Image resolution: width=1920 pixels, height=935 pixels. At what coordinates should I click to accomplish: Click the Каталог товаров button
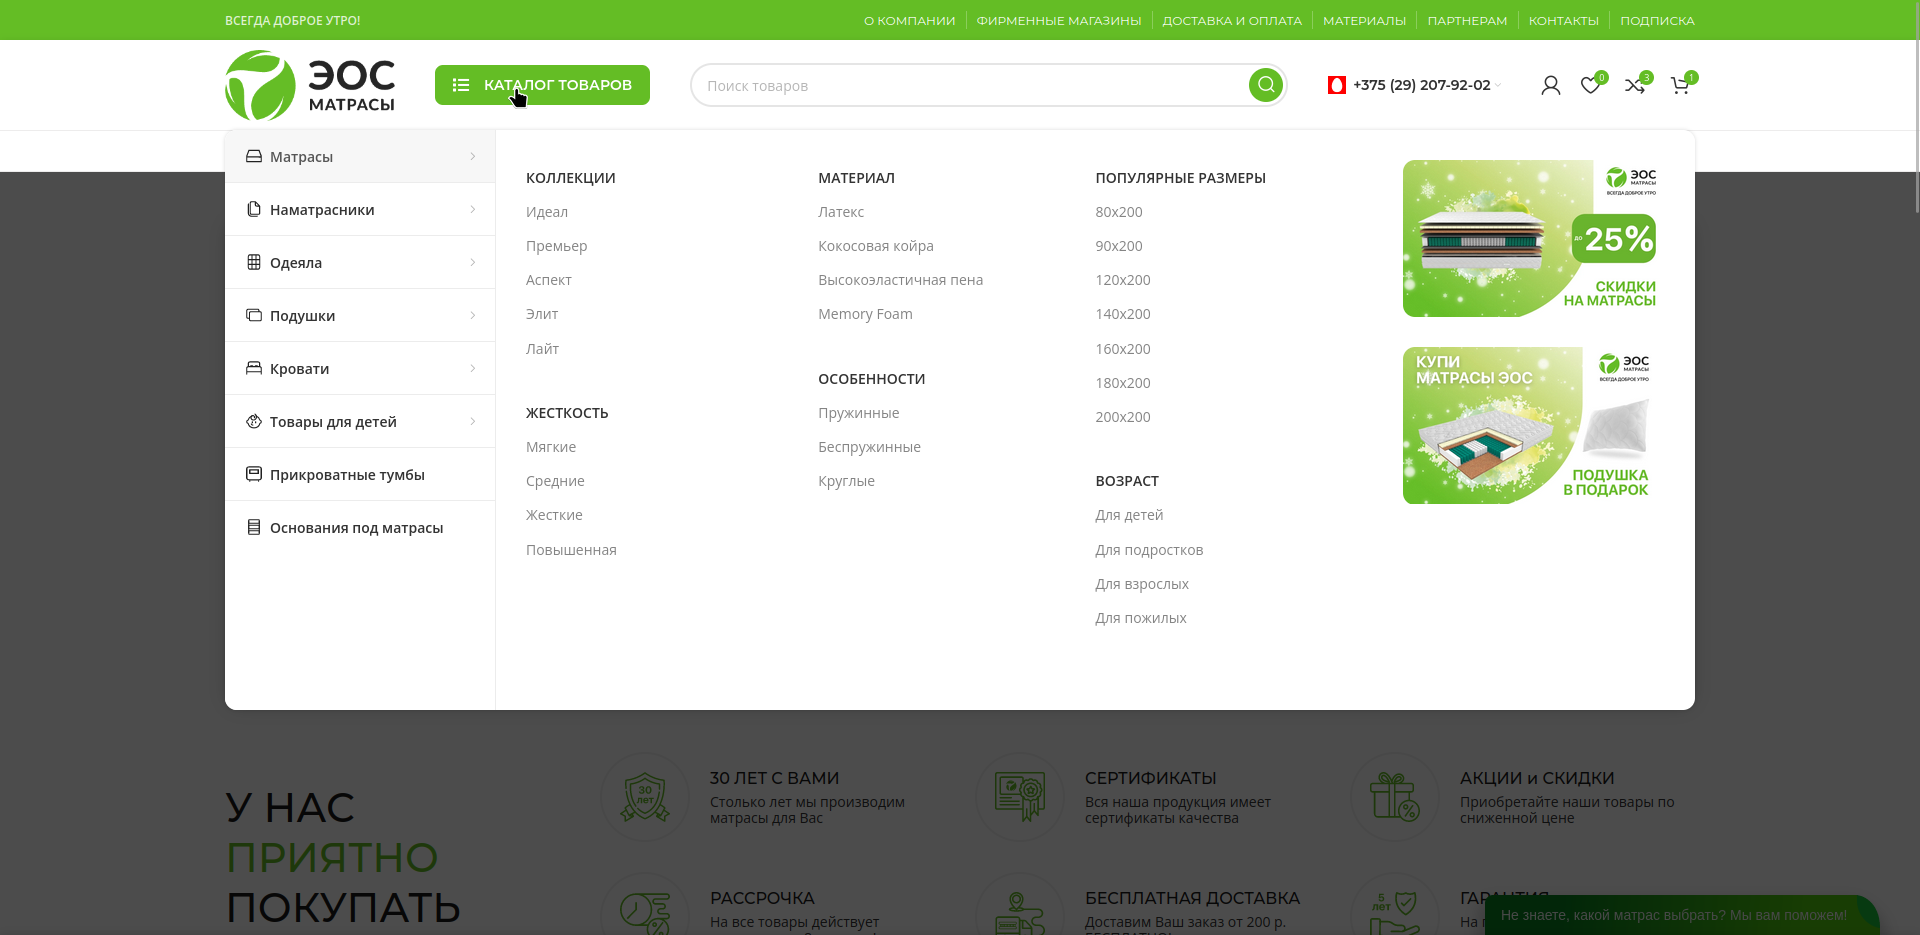pos(542,85)
